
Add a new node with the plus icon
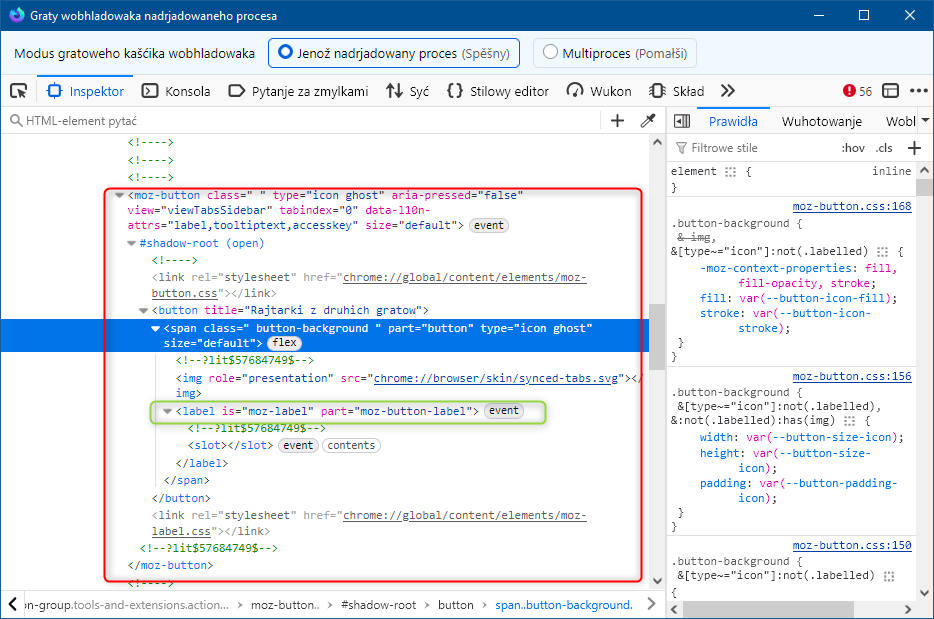(x=617, y=121)
